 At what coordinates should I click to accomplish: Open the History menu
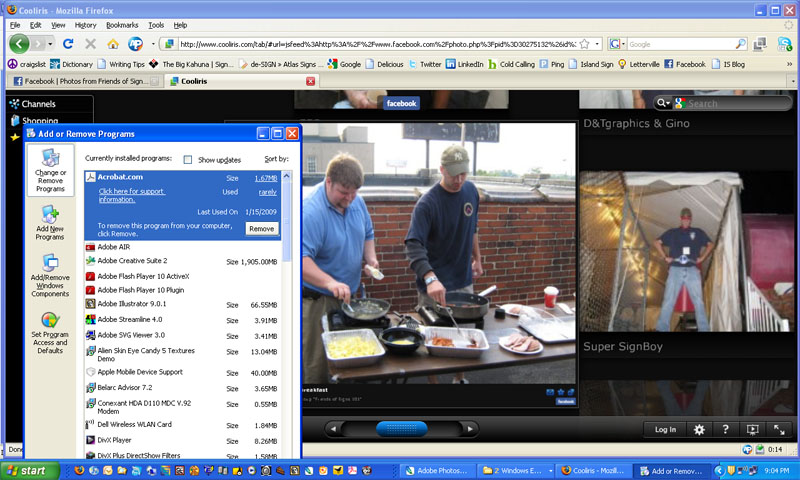pyautogui.click(x=85, y=25)
